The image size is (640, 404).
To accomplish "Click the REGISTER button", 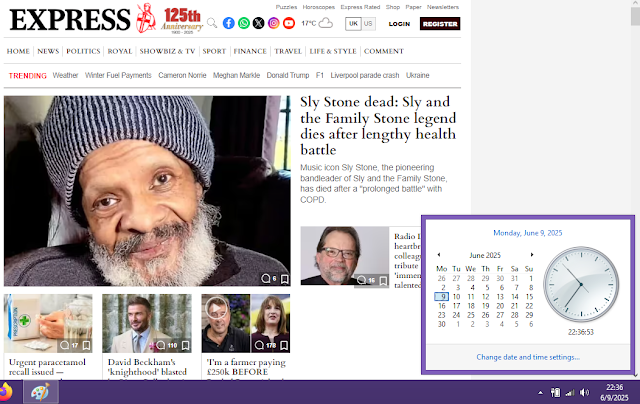I will (440, 24).
